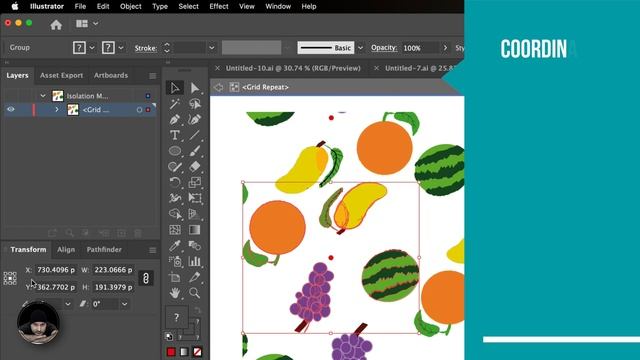Select the Selection tool (black arrow)
640x360 pixels.
click(175, 88)
